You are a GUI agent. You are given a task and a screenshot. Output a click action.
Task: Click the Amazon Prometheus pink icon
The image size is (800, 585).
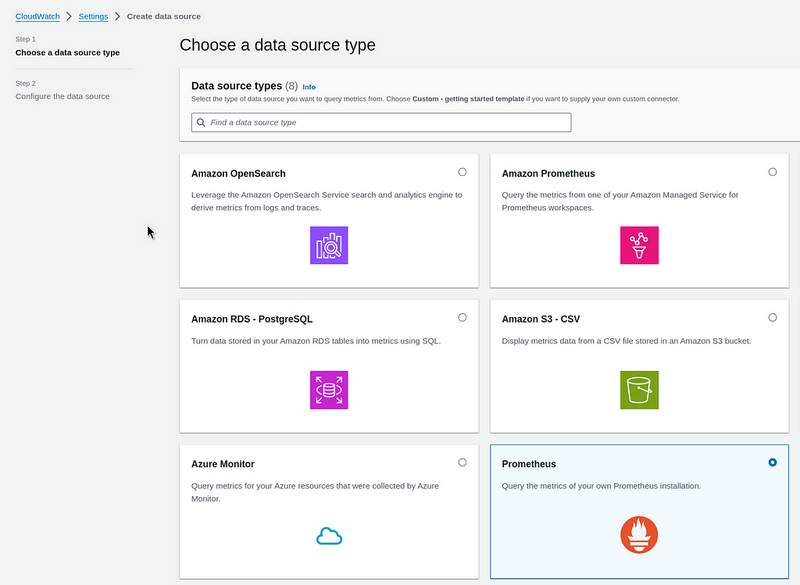639,245
